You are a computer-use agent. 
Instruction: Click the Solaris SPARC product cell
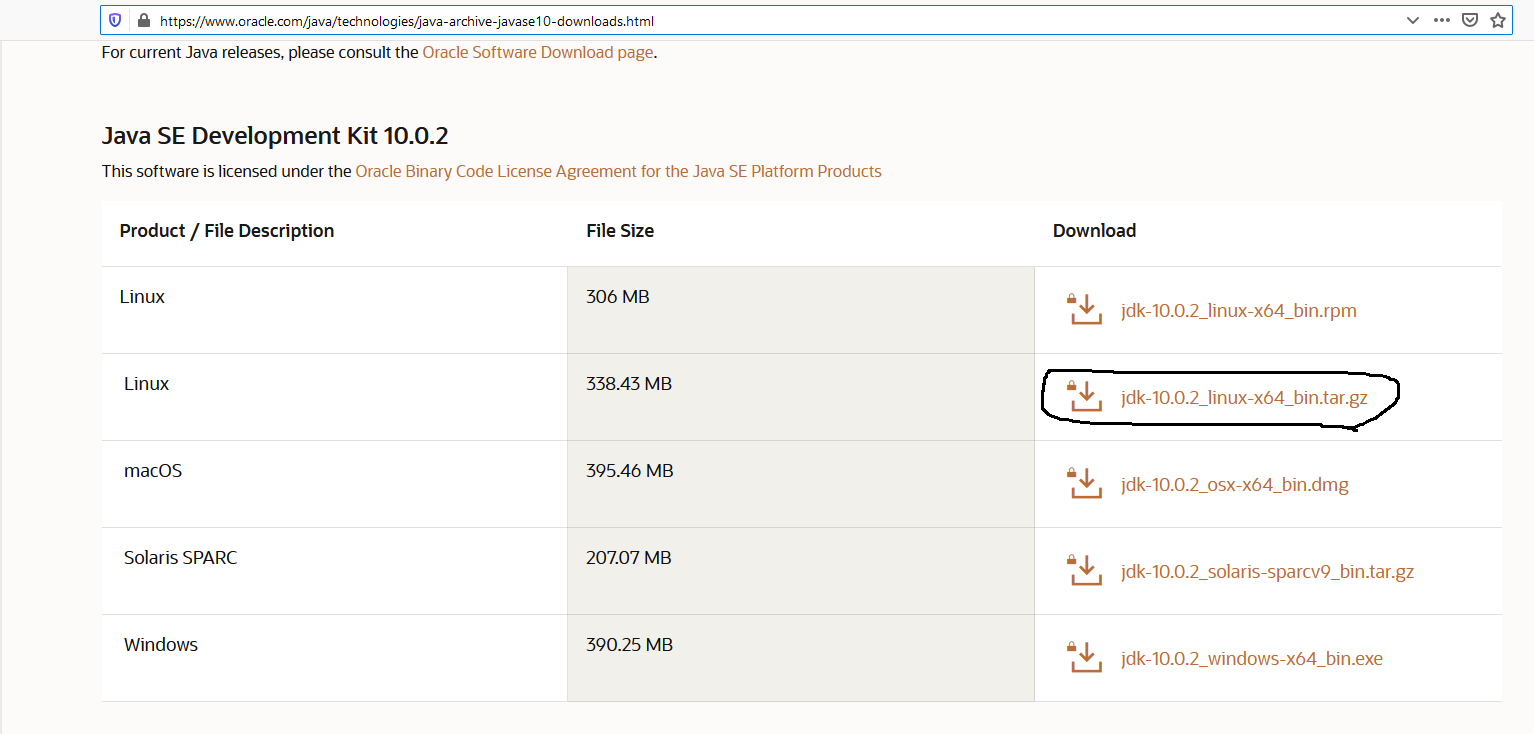(334, 571)
